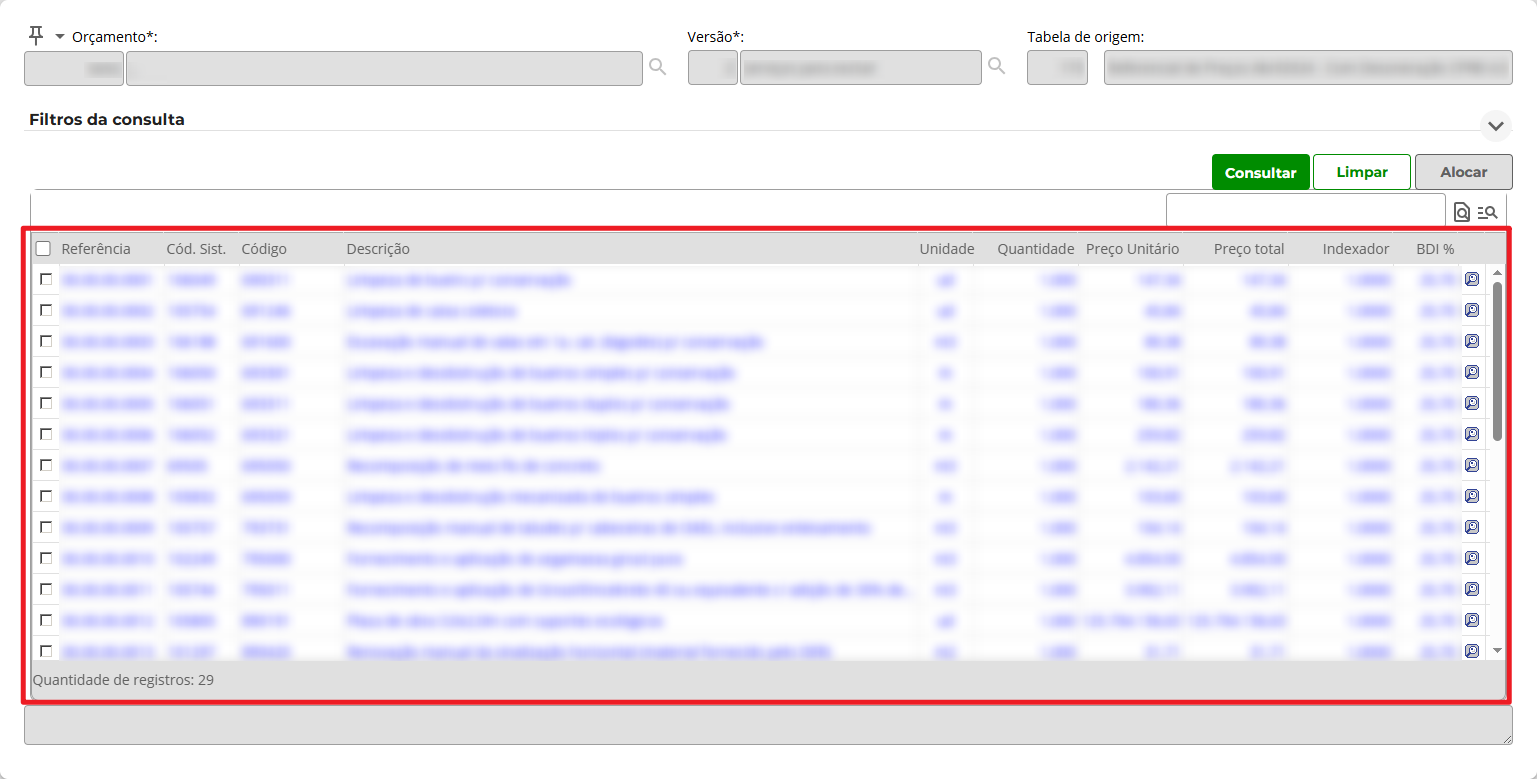This screenshot has height=779, width=1537.
Task: Toggle the select-all checkbox in grid header
Action: (x=43, y=249)
